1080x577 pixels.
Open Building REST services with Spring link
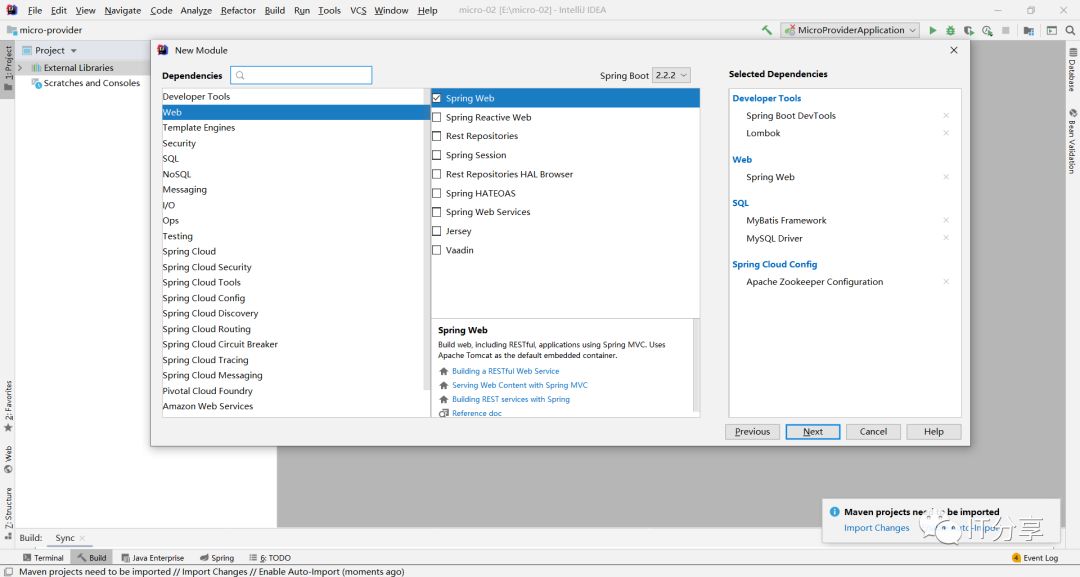511,399
